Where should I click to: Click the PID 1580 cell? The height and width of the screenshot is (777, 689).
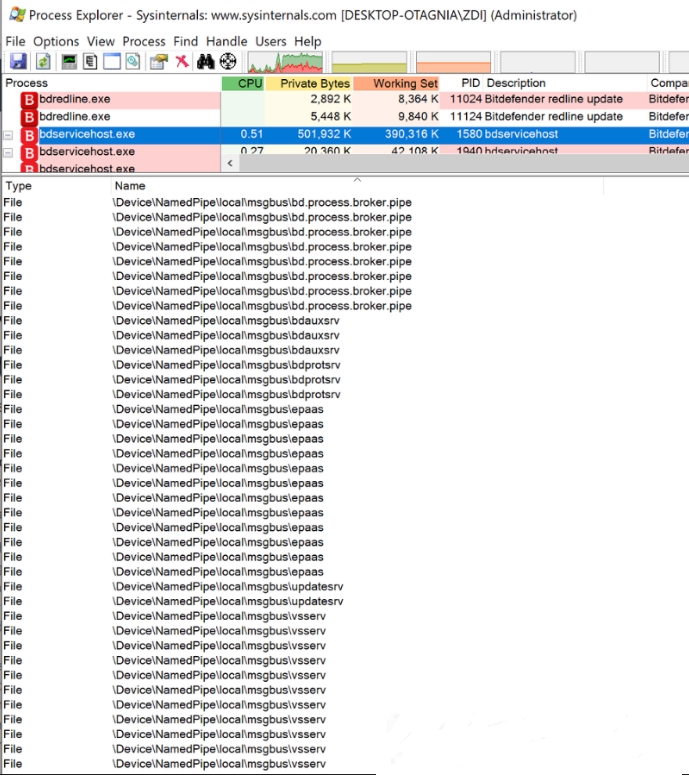(469, 134)
